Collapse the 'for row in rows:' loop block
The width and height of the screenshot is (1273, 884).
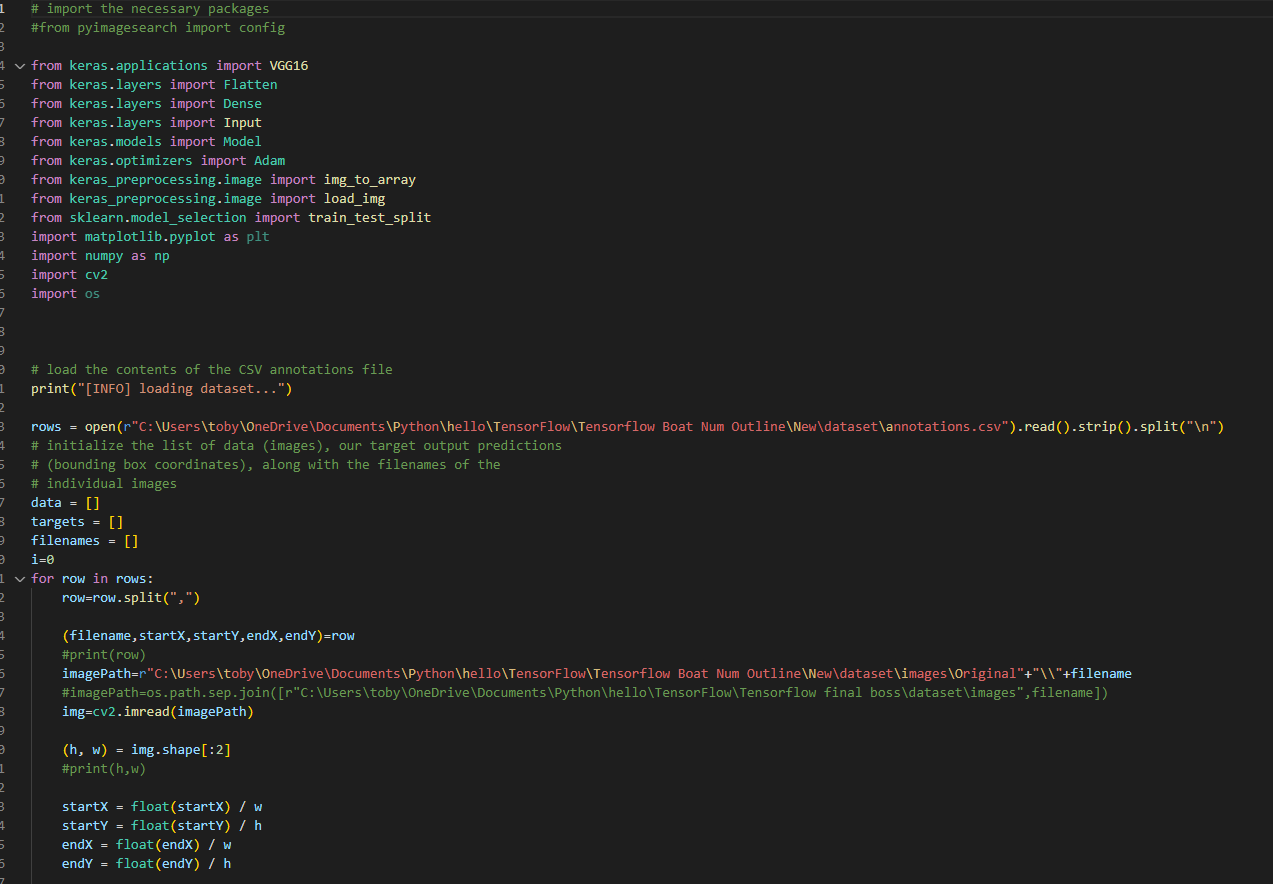(19, 579)
